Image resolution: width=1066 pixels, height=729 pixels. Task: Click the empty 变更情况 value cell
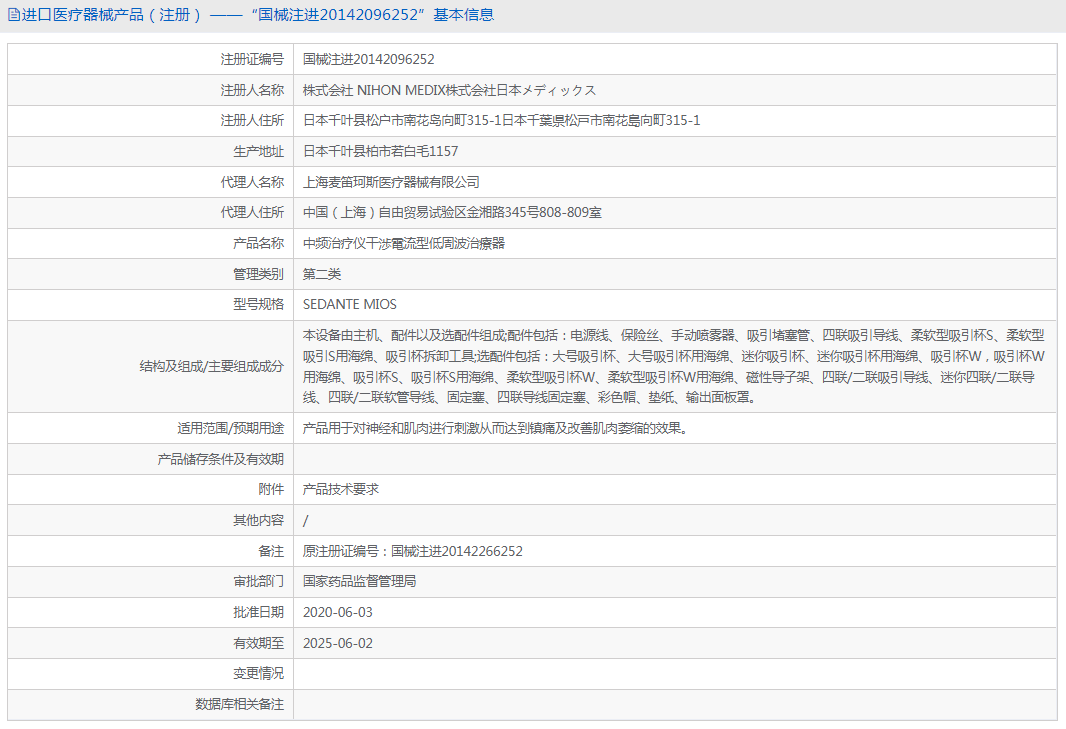[x=600, y=673]
